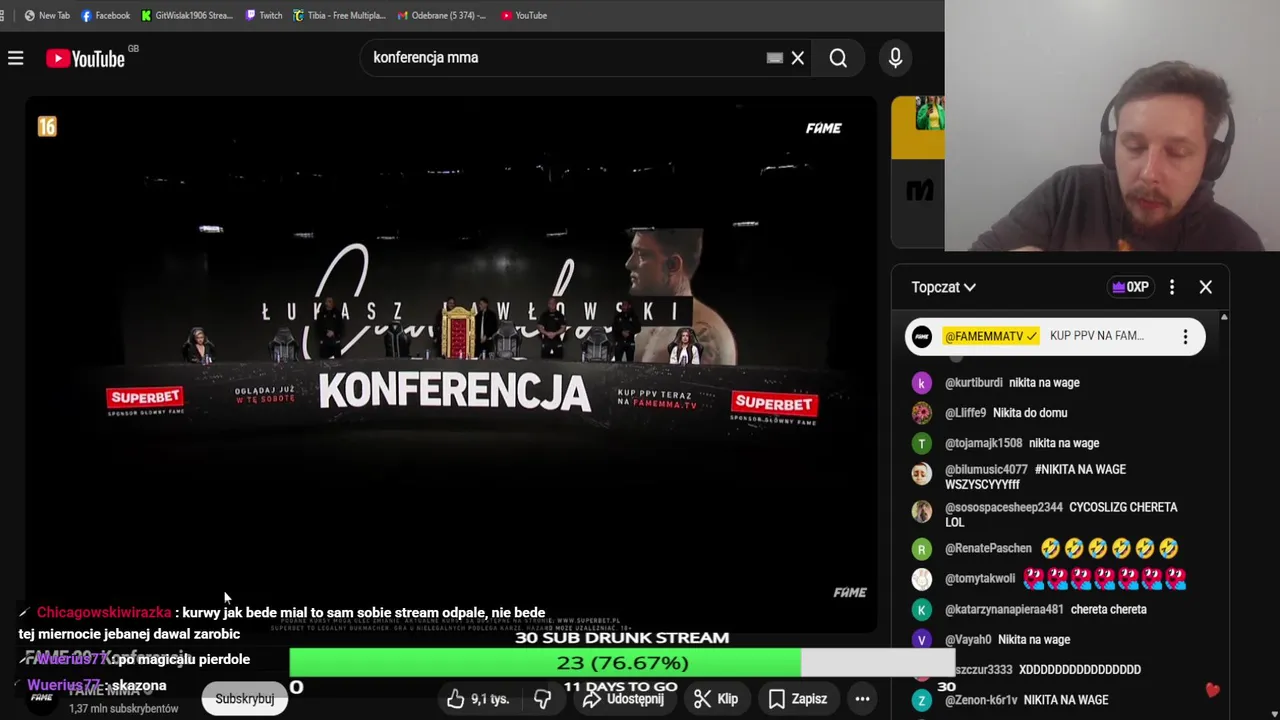The width and height of the screenshot is (1280, 720).
Task: Open the FAME MMA channel avatar
Action: click(x=42, y=698)
